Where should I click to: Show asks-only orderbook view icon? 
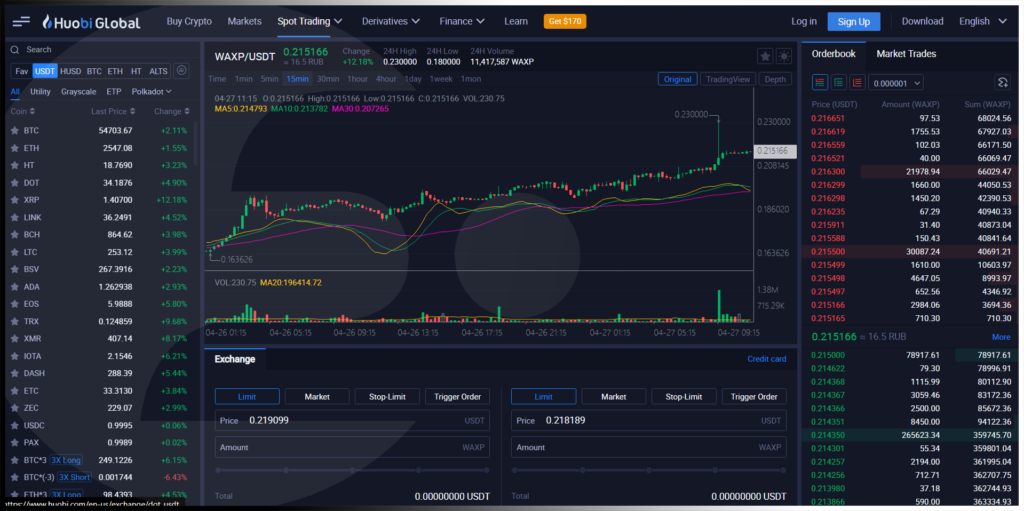pyautogui.click(x=857, y=82)
